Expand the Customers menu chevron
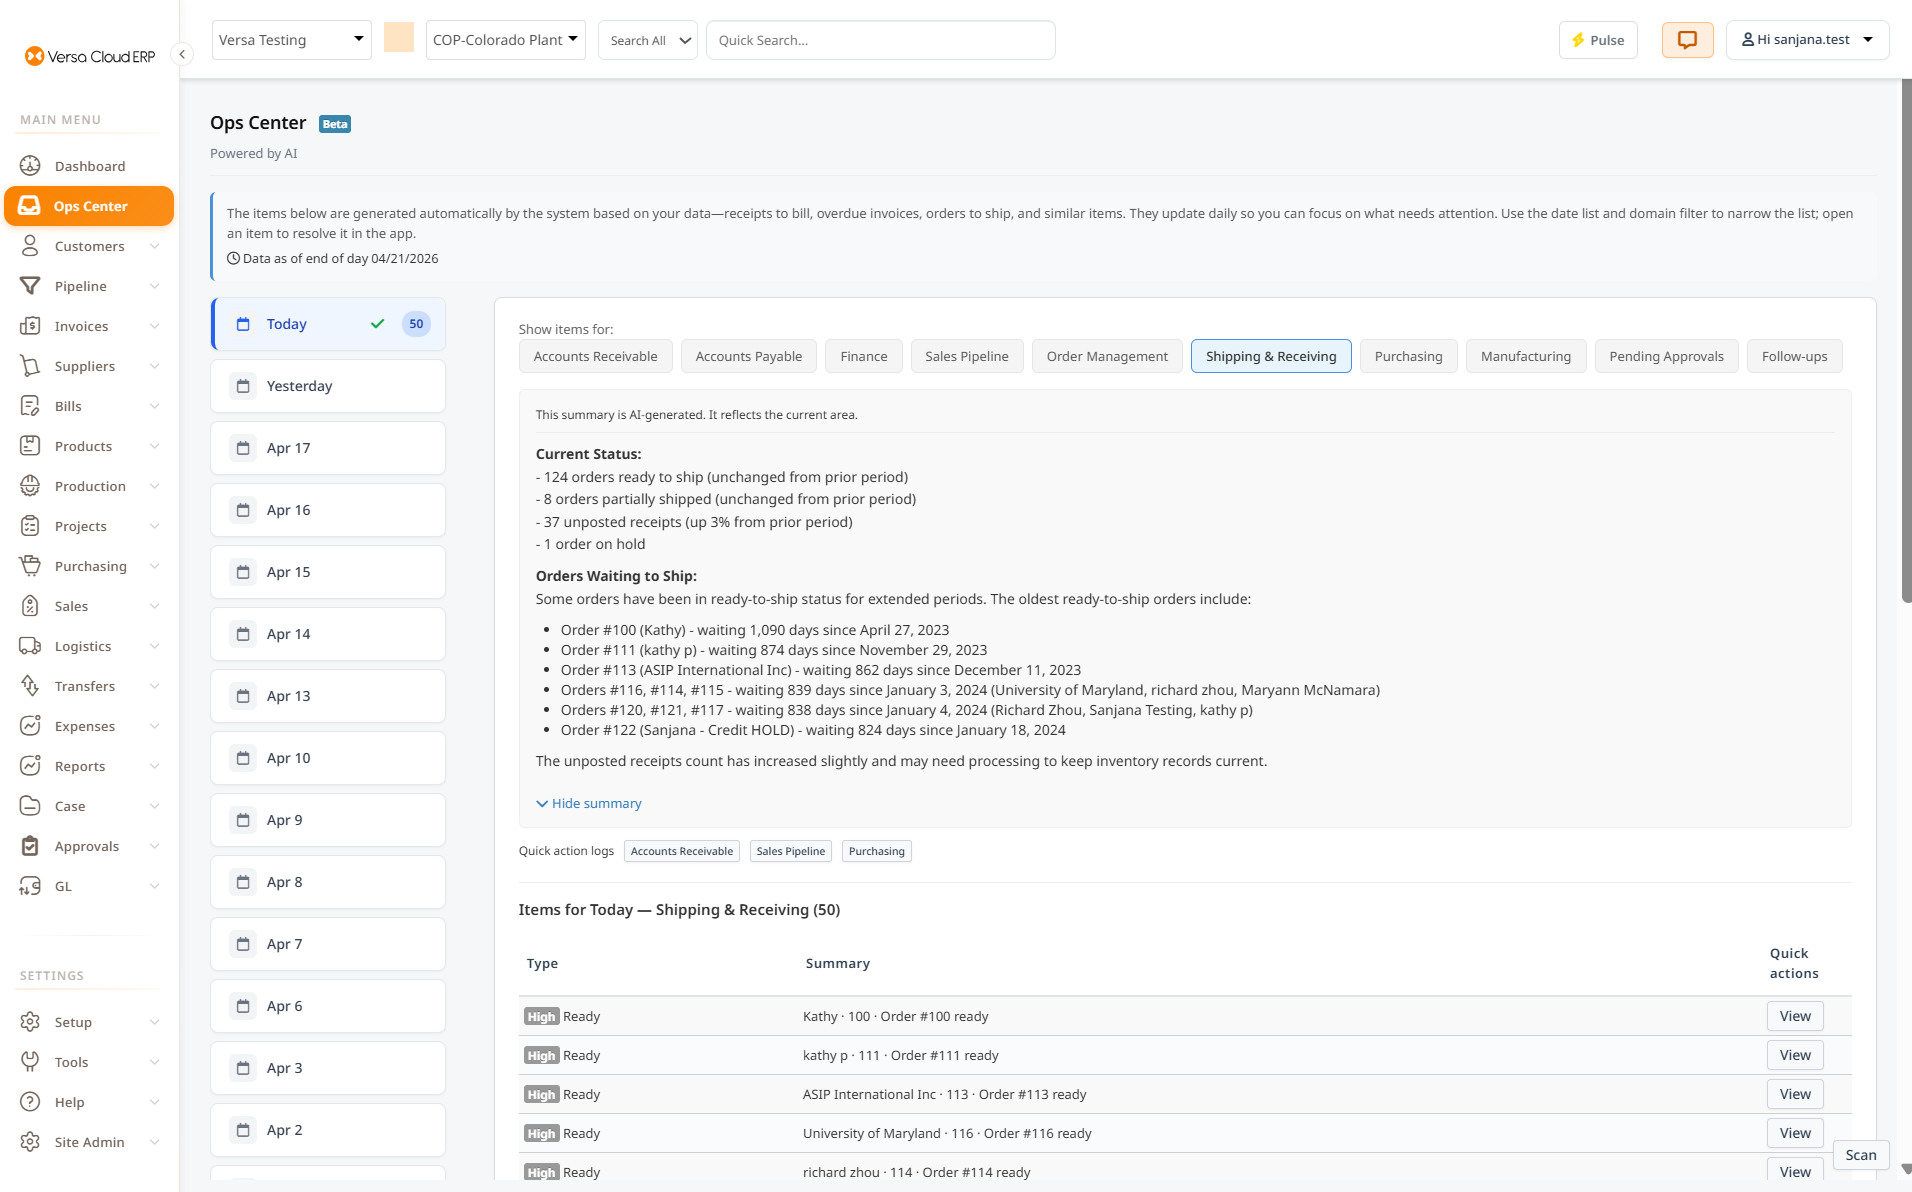 click(154, 246)
